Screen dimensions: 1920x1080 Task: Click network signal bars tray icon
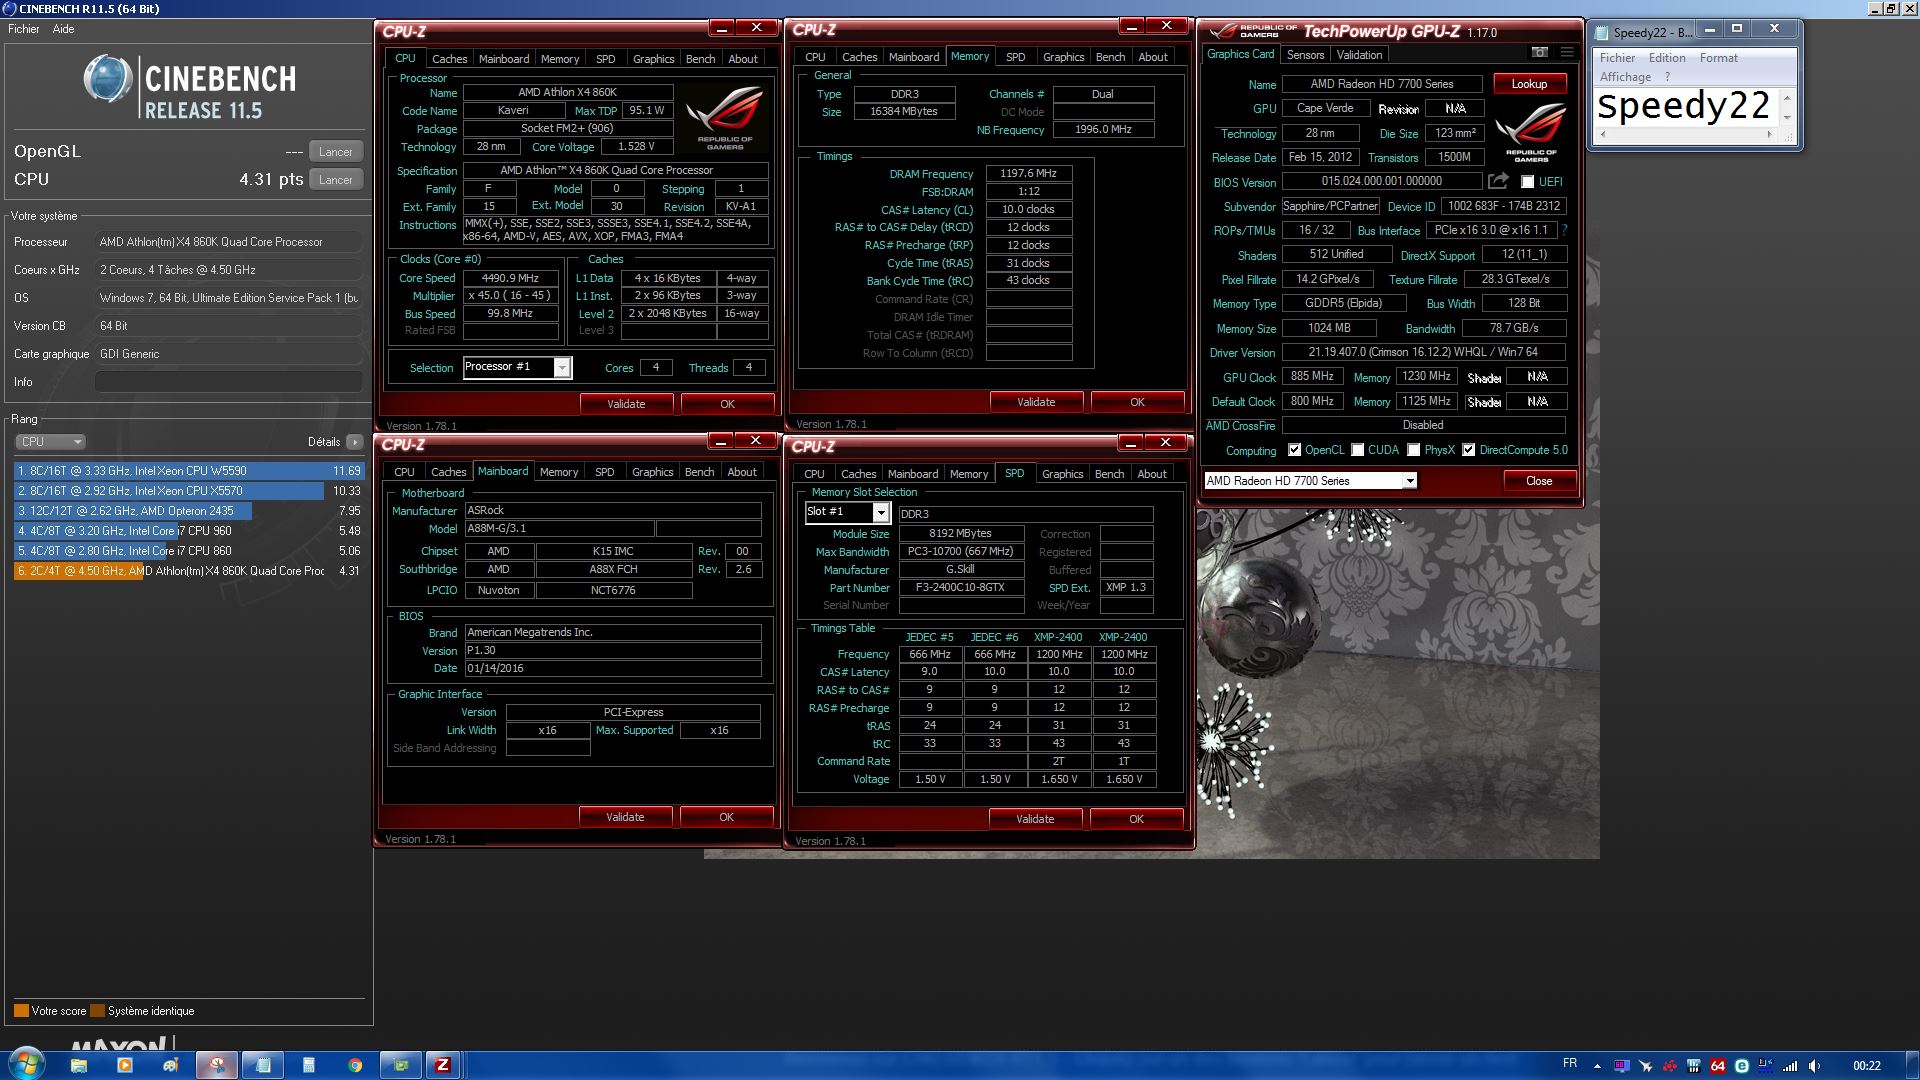click(x=1790, y=1066)
